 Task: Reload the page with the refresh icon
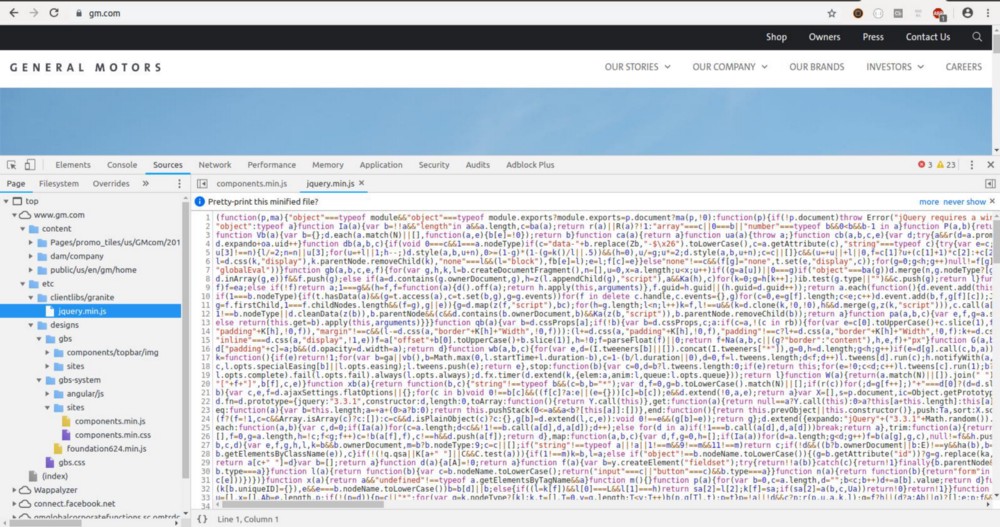(x=54, y=13)
